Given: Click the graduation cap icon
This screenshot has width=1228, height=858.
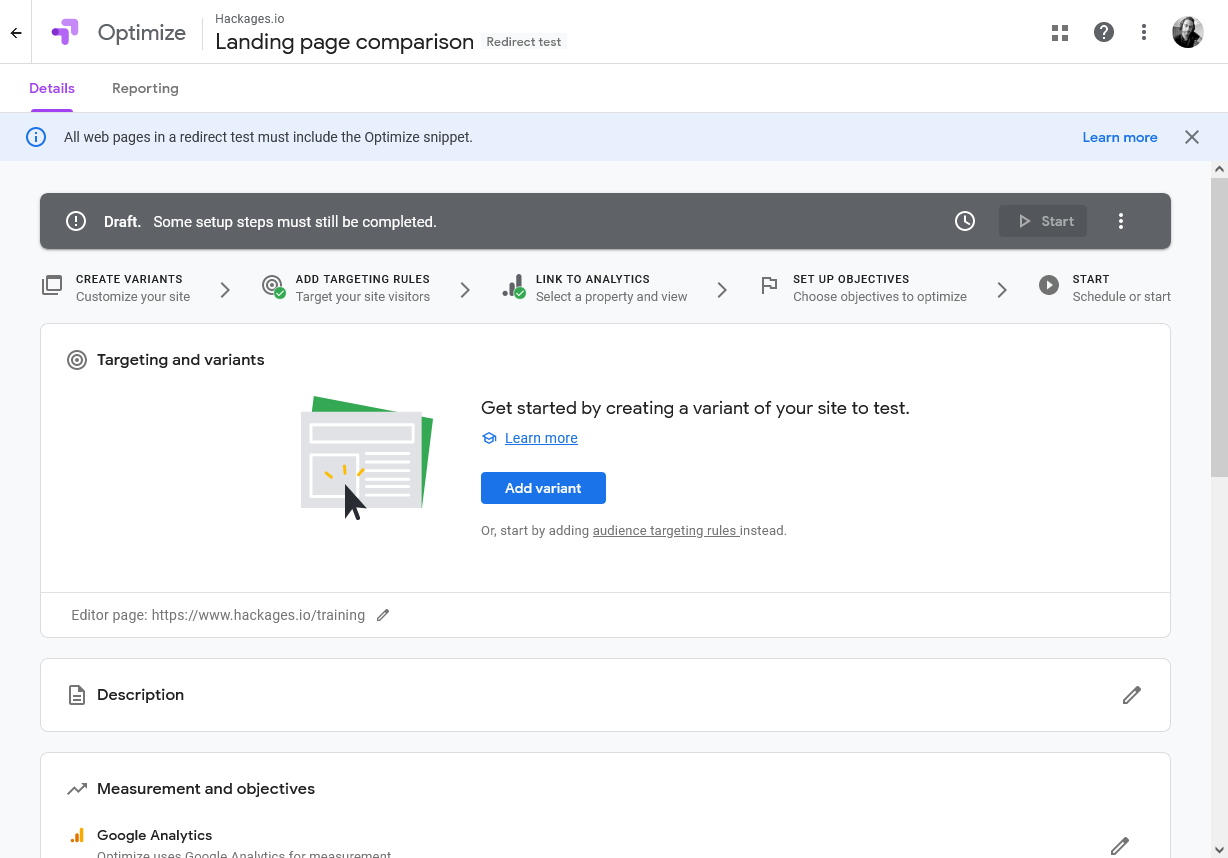Looking at the screenshot, I should [489, 438].
